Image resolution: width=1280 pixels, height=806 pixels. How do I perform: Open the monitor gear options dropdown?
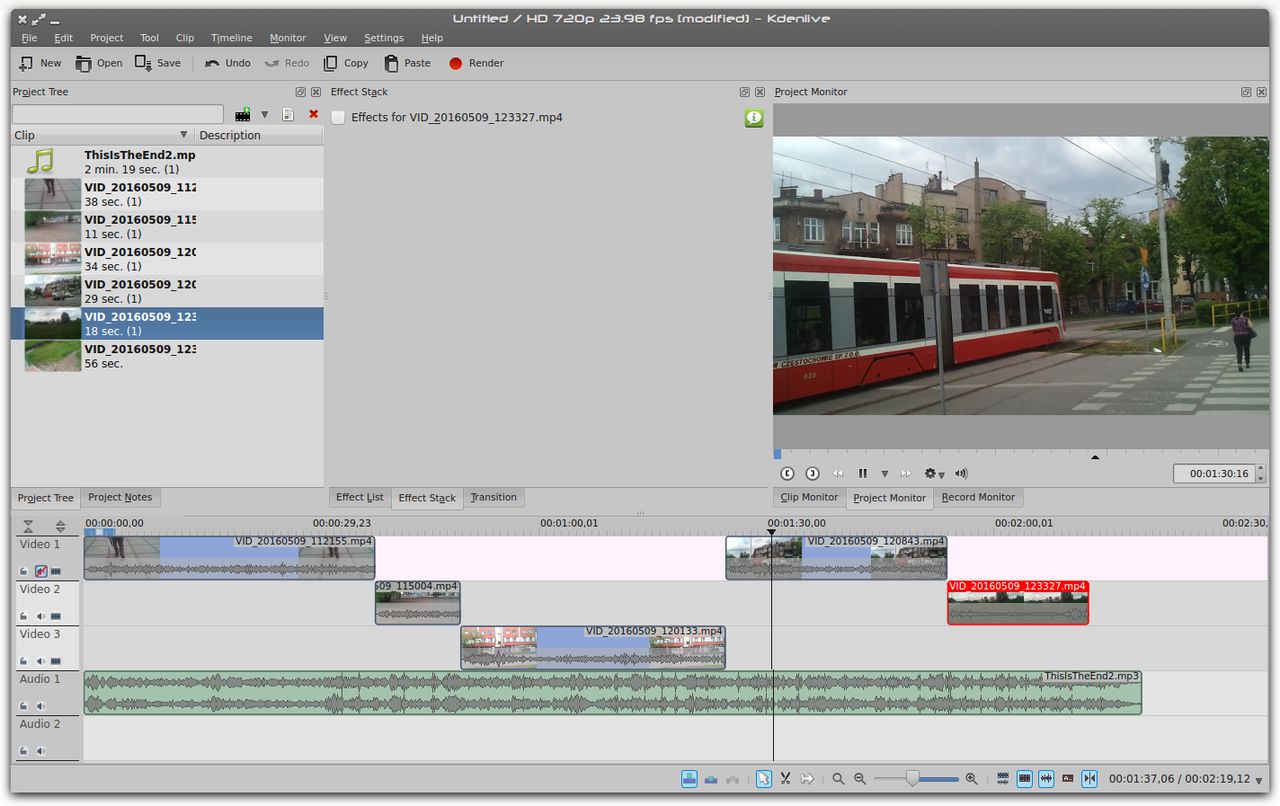click(x=934, y=473)
